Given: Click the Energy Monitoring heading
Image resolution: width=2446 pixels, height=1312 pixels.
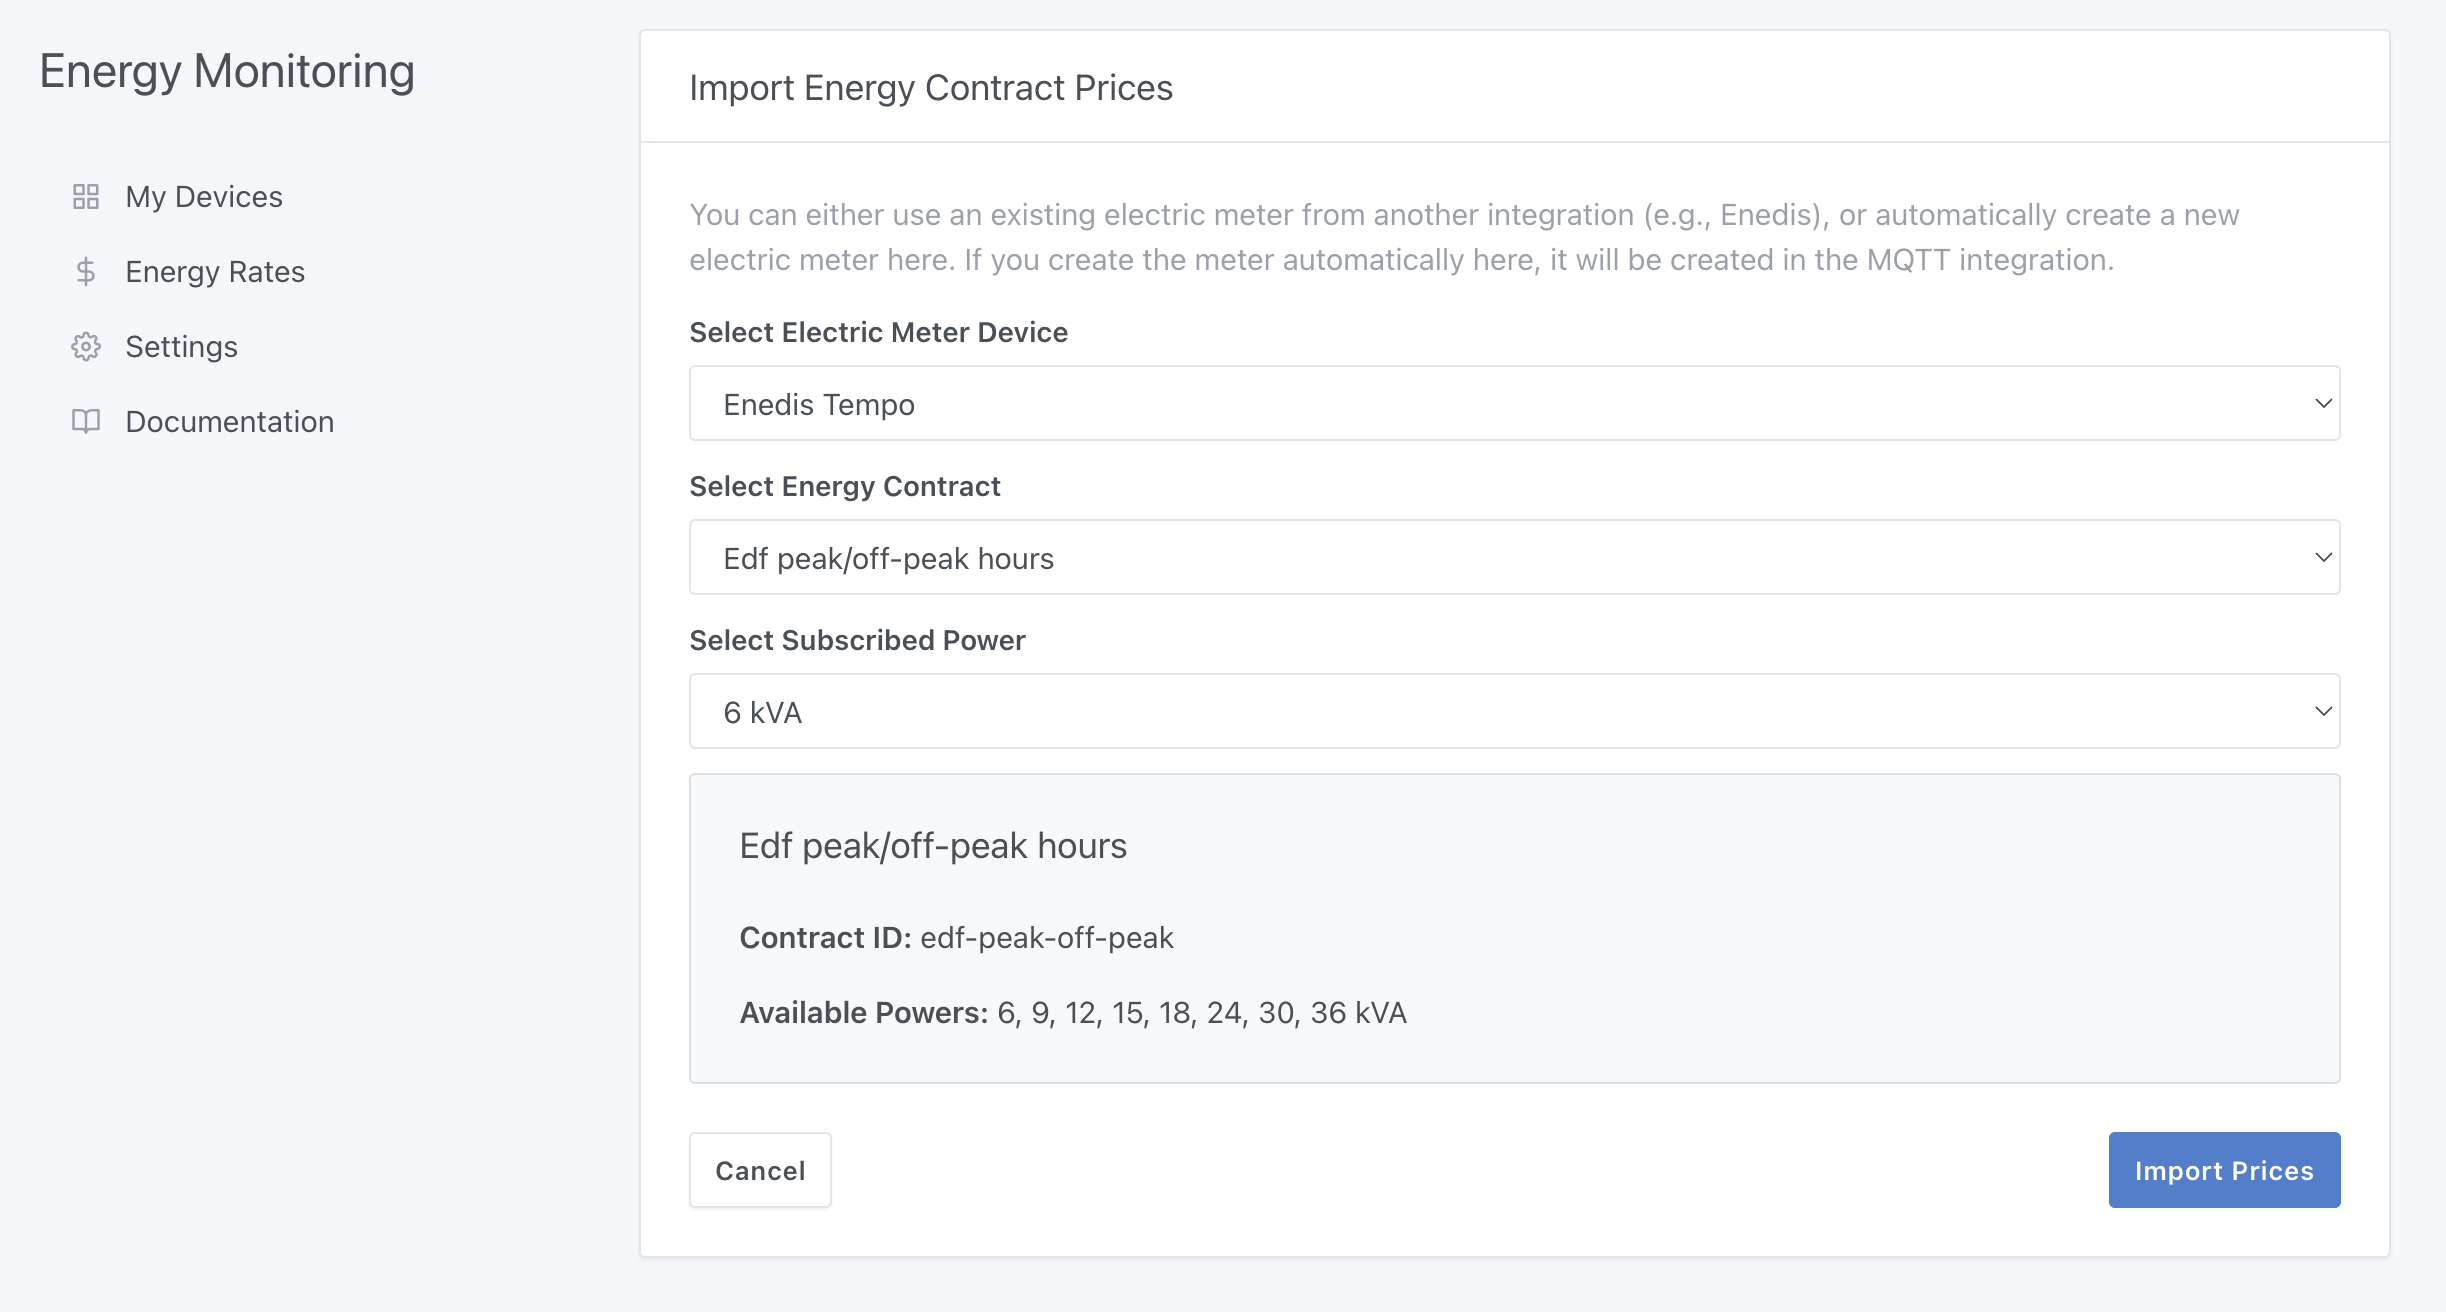Looking at the screenshot, I should point(227,70).
